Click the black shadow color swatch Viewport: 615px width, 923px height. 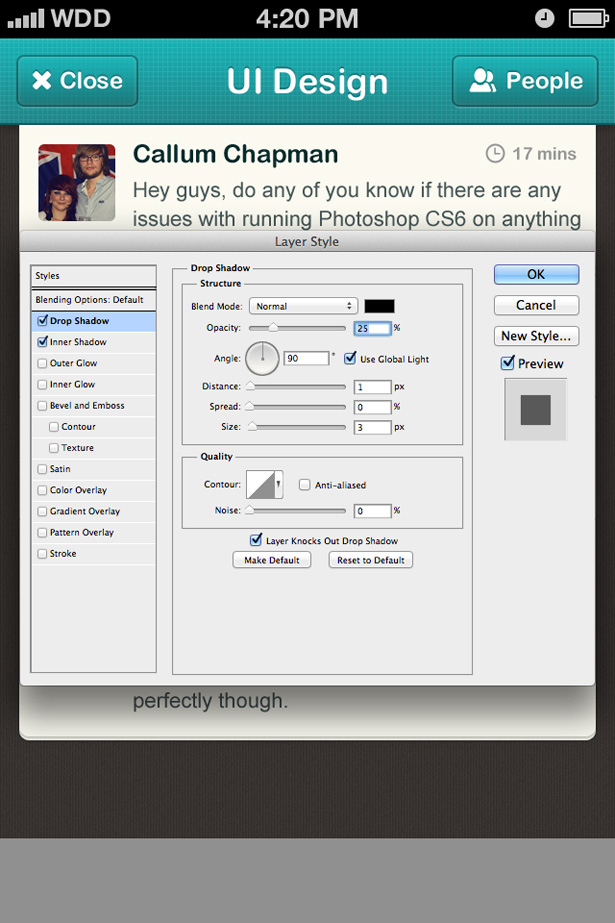coord(379,306)
